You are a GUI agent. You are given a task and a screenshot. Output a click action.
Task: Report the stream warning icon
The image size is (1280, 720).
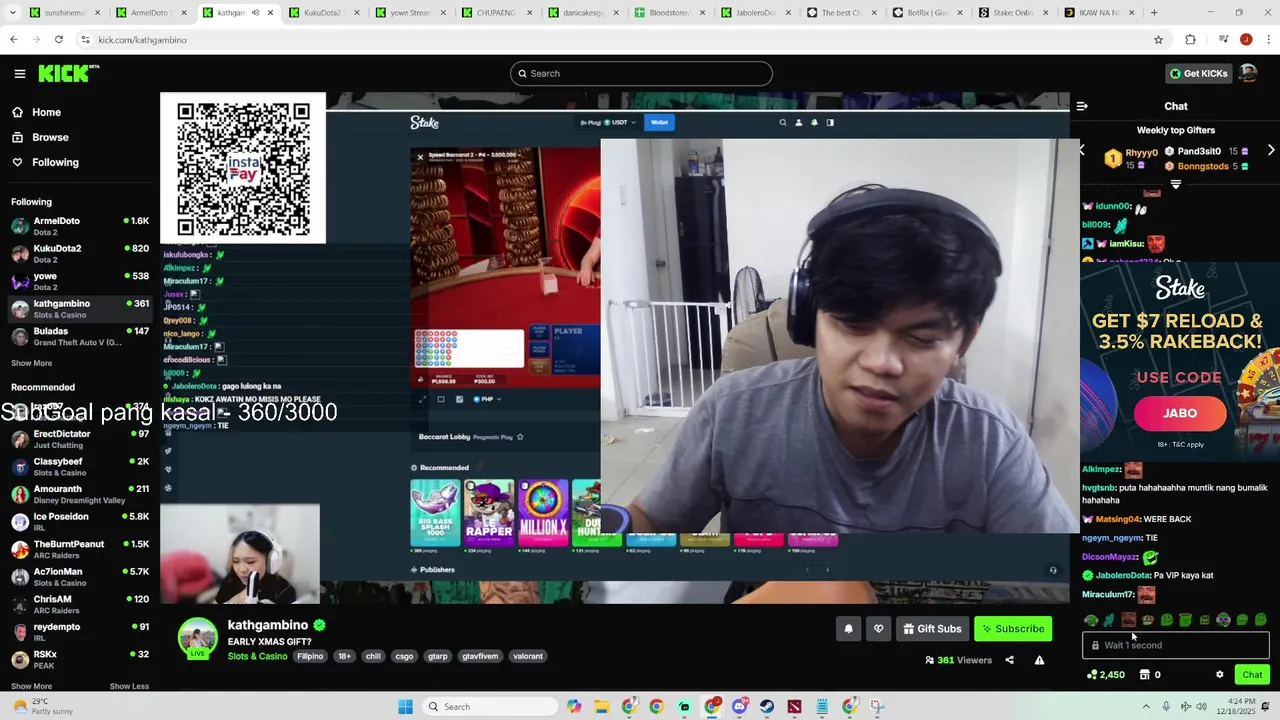1040,660
